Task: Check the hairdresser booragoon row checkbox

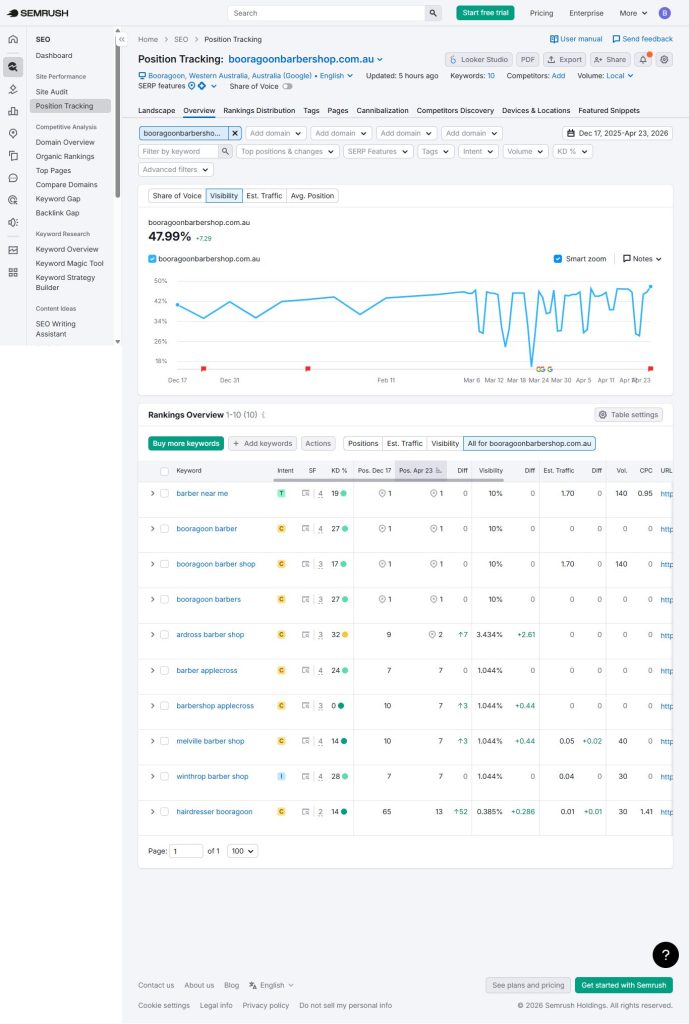Action: 165,812
